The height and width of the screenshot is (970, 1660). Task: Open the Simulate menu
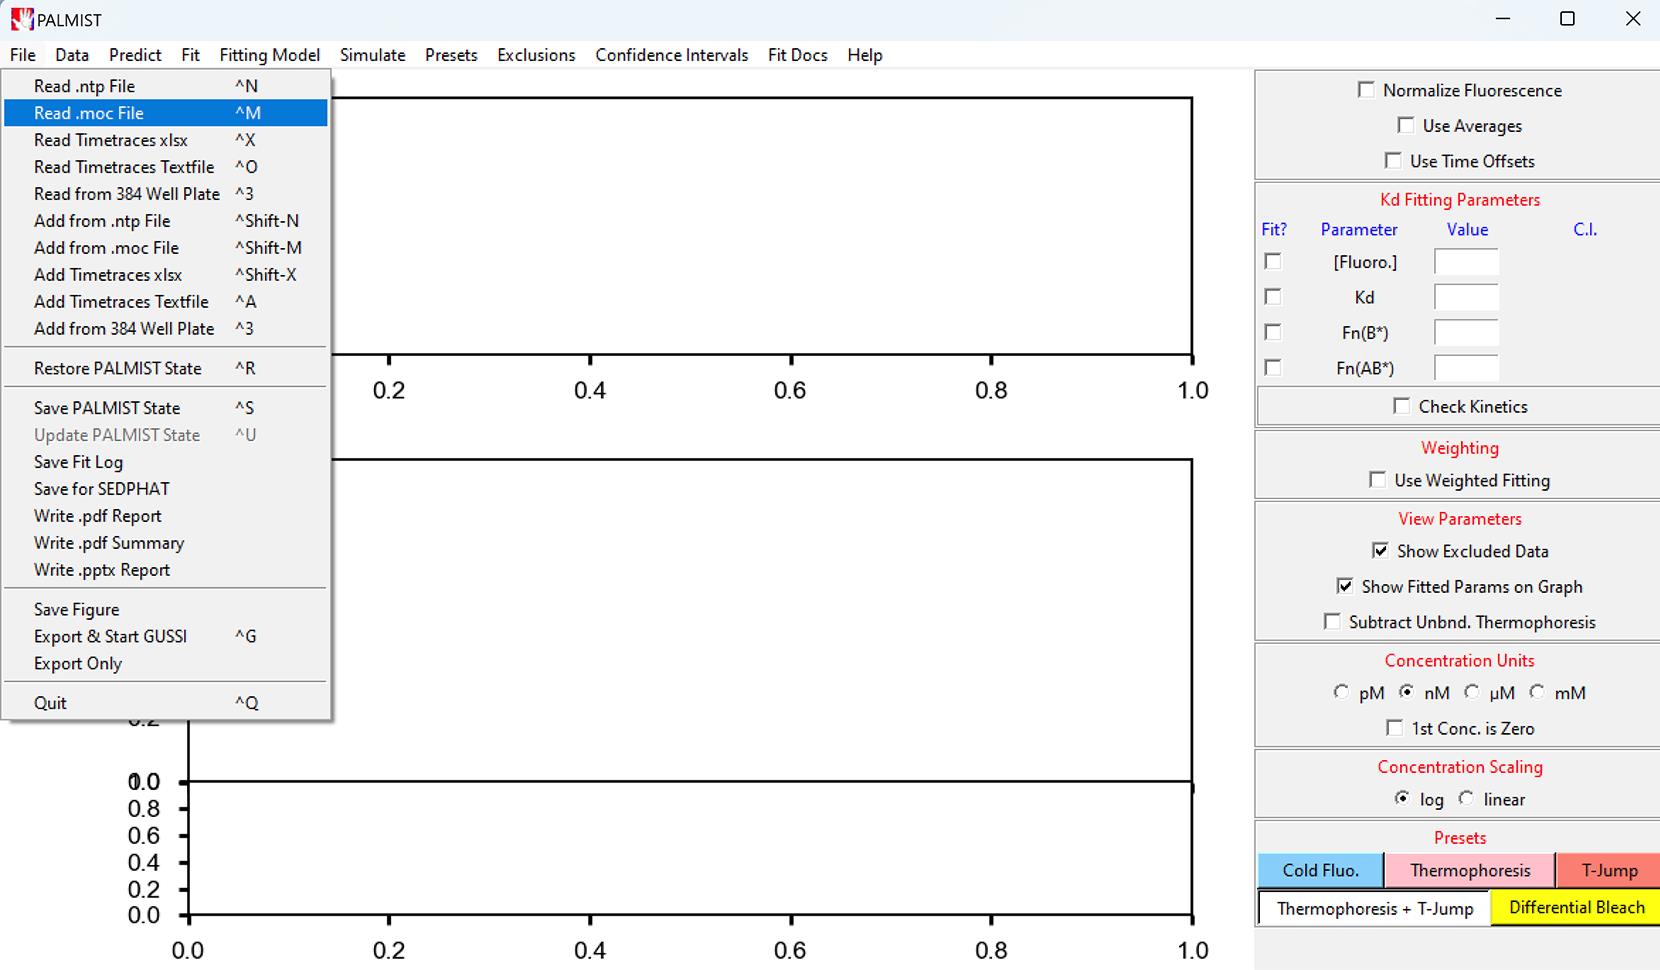coord(372,55)
